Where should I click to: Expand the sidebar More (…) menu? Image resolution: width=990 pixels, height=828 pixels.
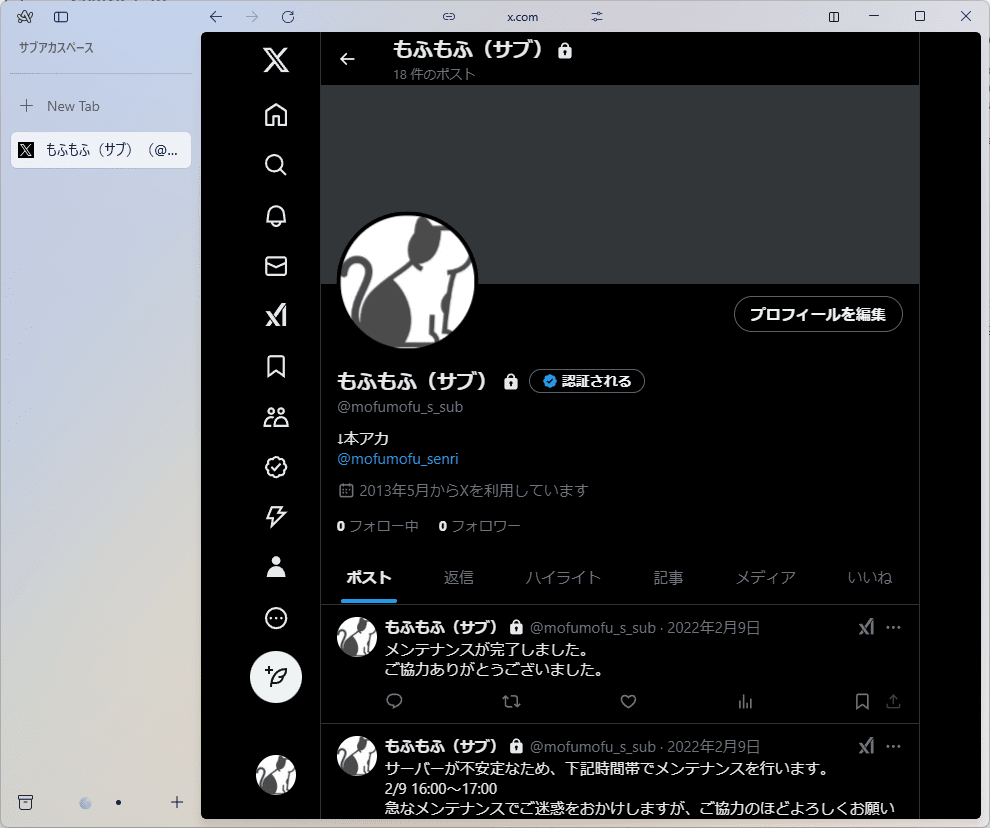pyautogui.click(x=275, y=618)
